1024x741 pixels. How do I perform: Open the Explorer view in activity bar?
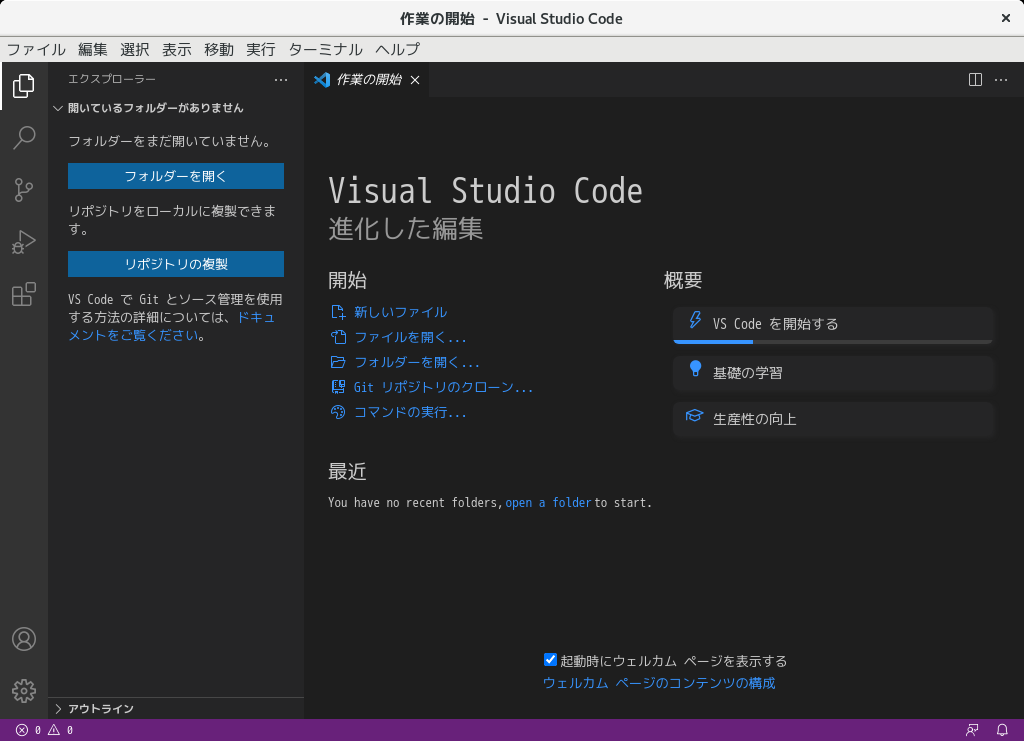(x=24, y=86)
